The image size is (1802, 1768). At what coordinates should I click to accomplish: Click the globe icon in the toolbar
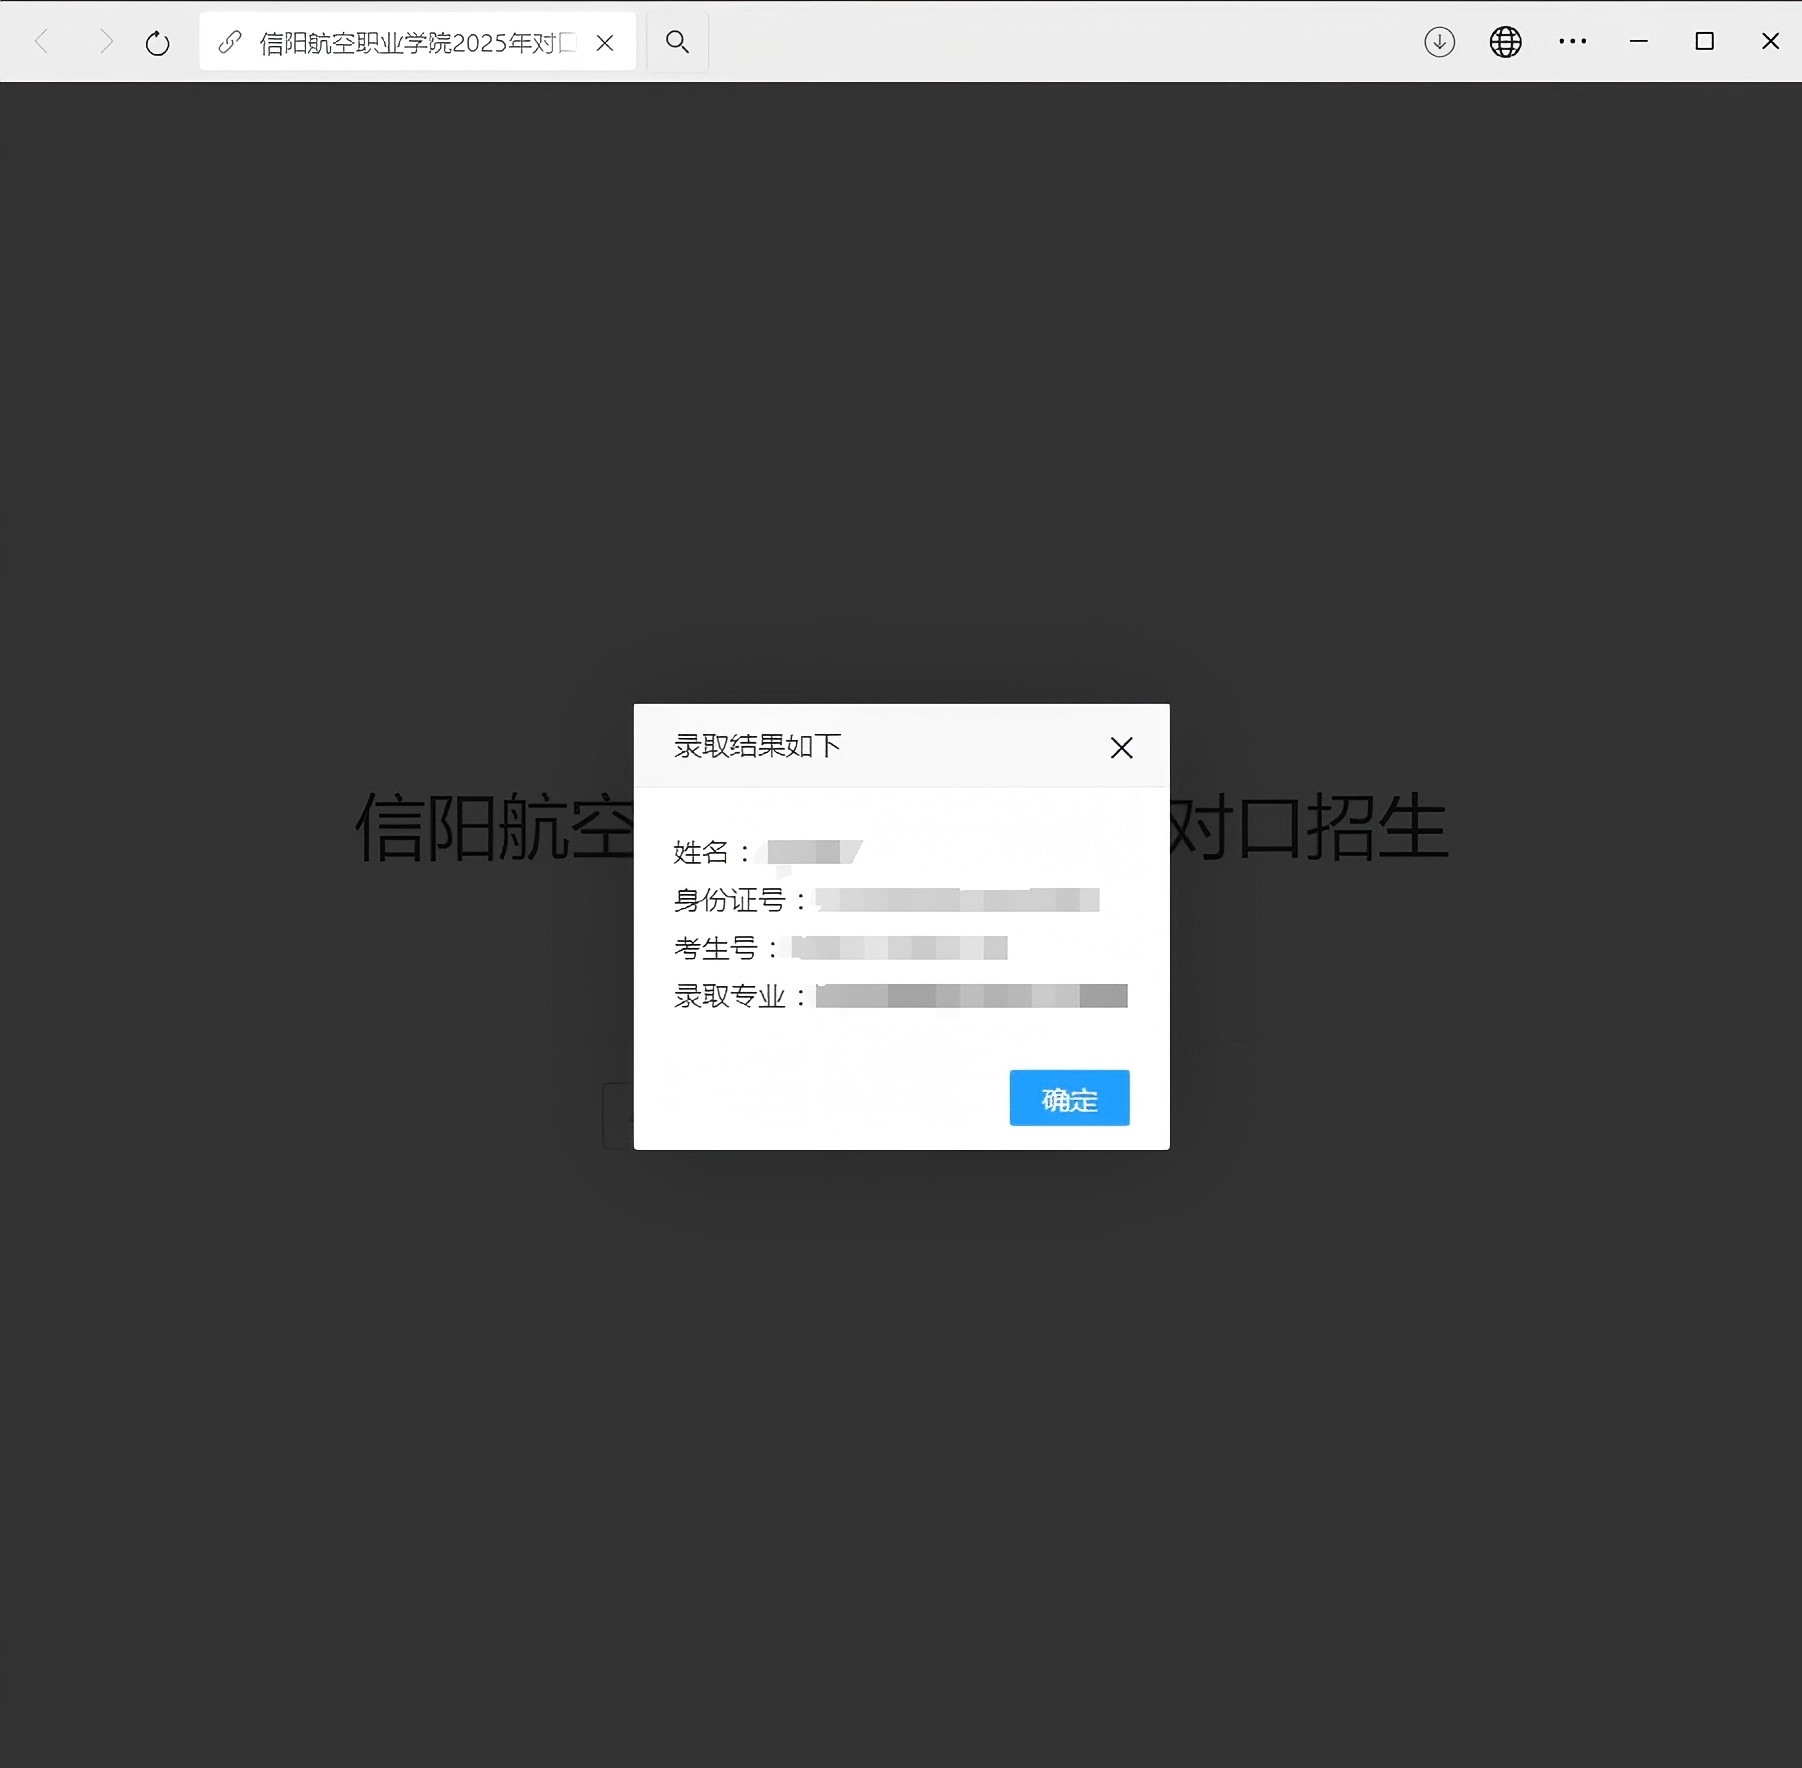click(1505, 42)
